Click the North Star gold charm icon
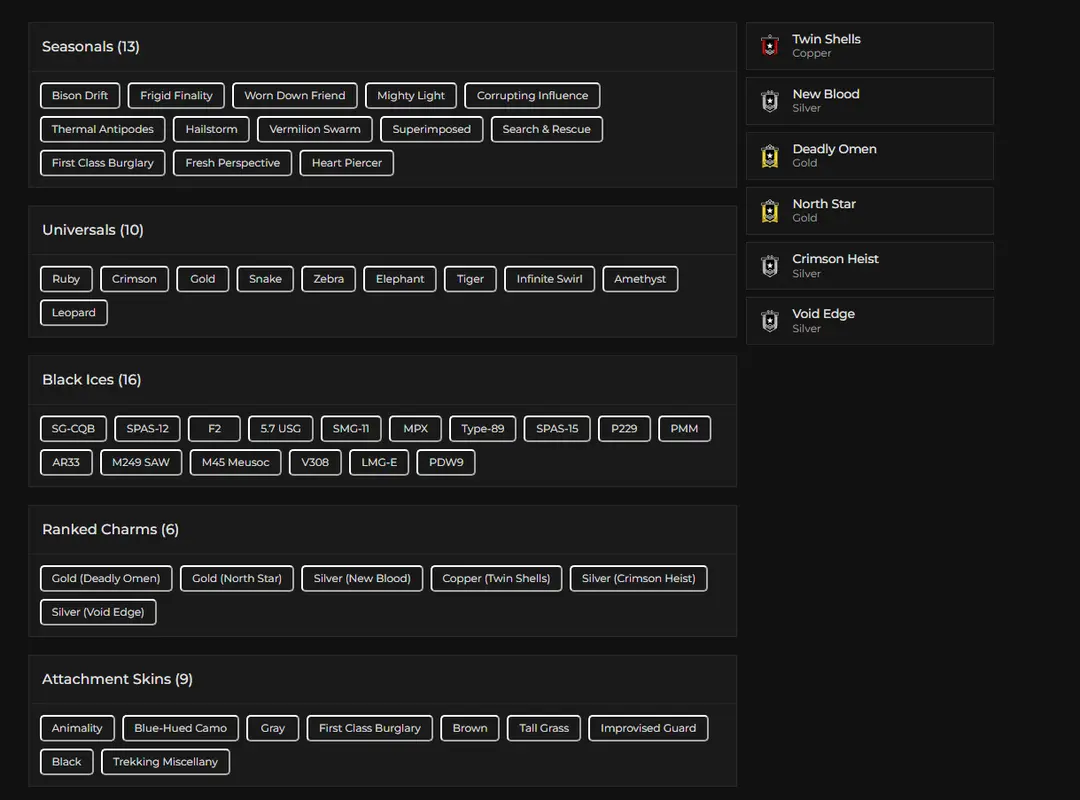This screenshot has width=1080, height=800. (769, 211)
